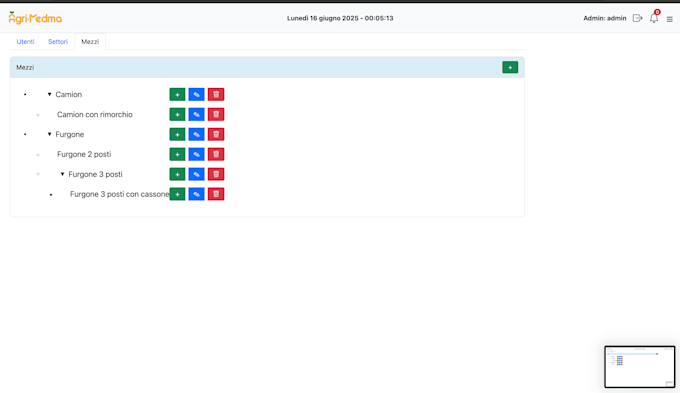
Task: Click the Furgone 3 posti label
Action: click(x=95, y=174)
